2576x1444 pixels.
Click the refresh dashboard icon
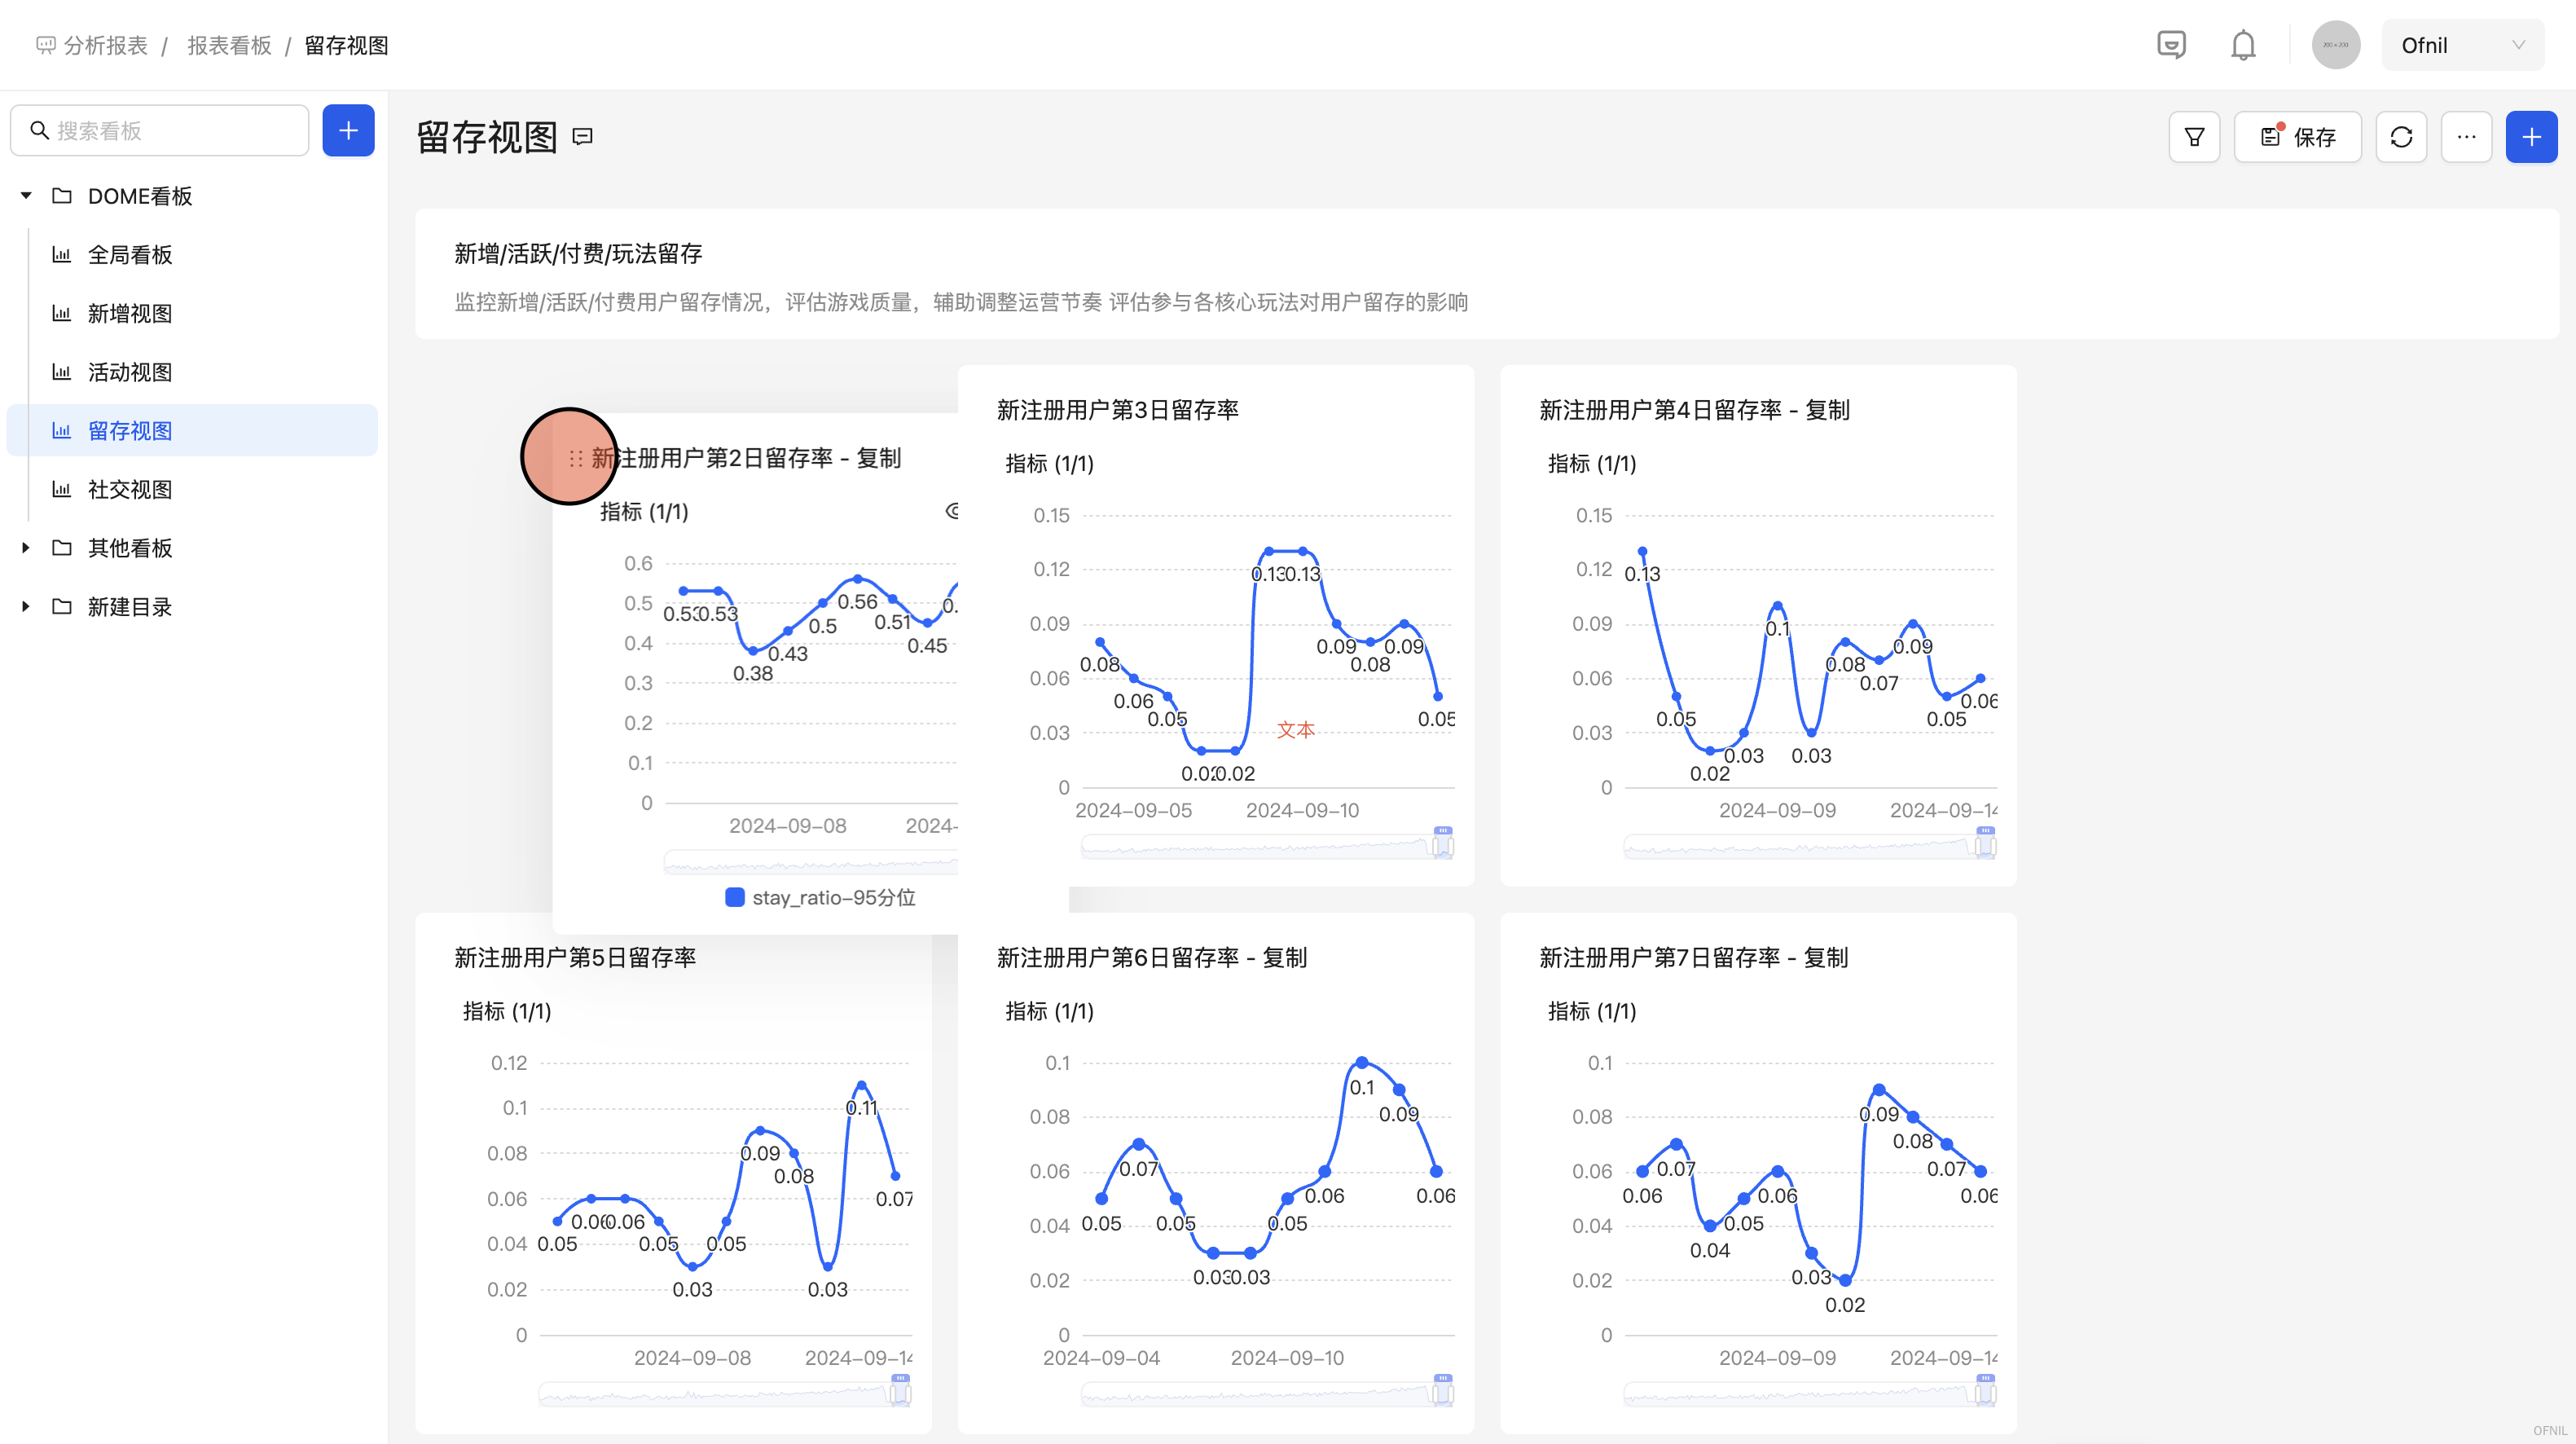tap(2401, 137)
